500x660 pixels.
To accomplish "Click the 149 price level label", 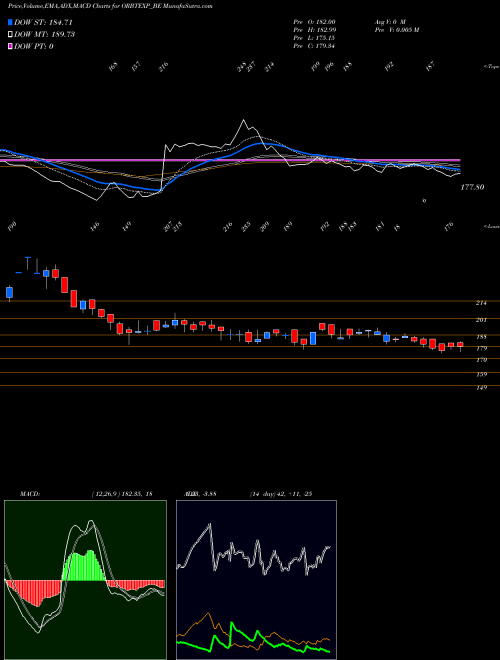I will coord(481,387).
